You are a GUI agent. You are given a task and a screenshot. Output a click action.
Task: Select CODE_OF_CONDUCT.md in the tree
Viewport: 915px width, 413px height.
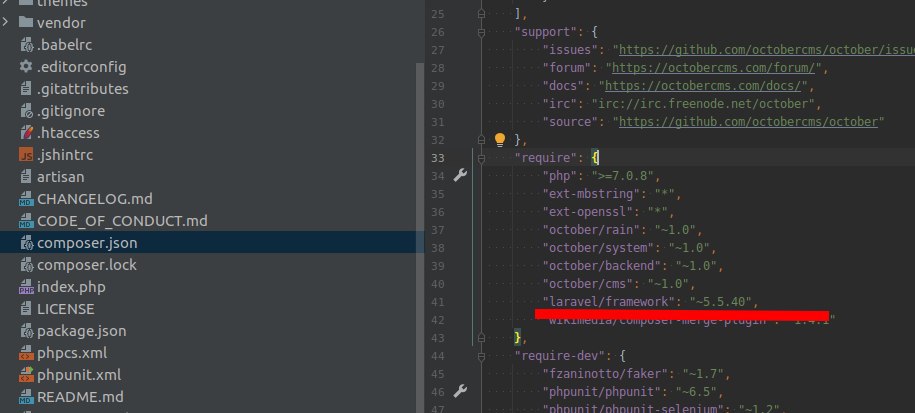122,221
